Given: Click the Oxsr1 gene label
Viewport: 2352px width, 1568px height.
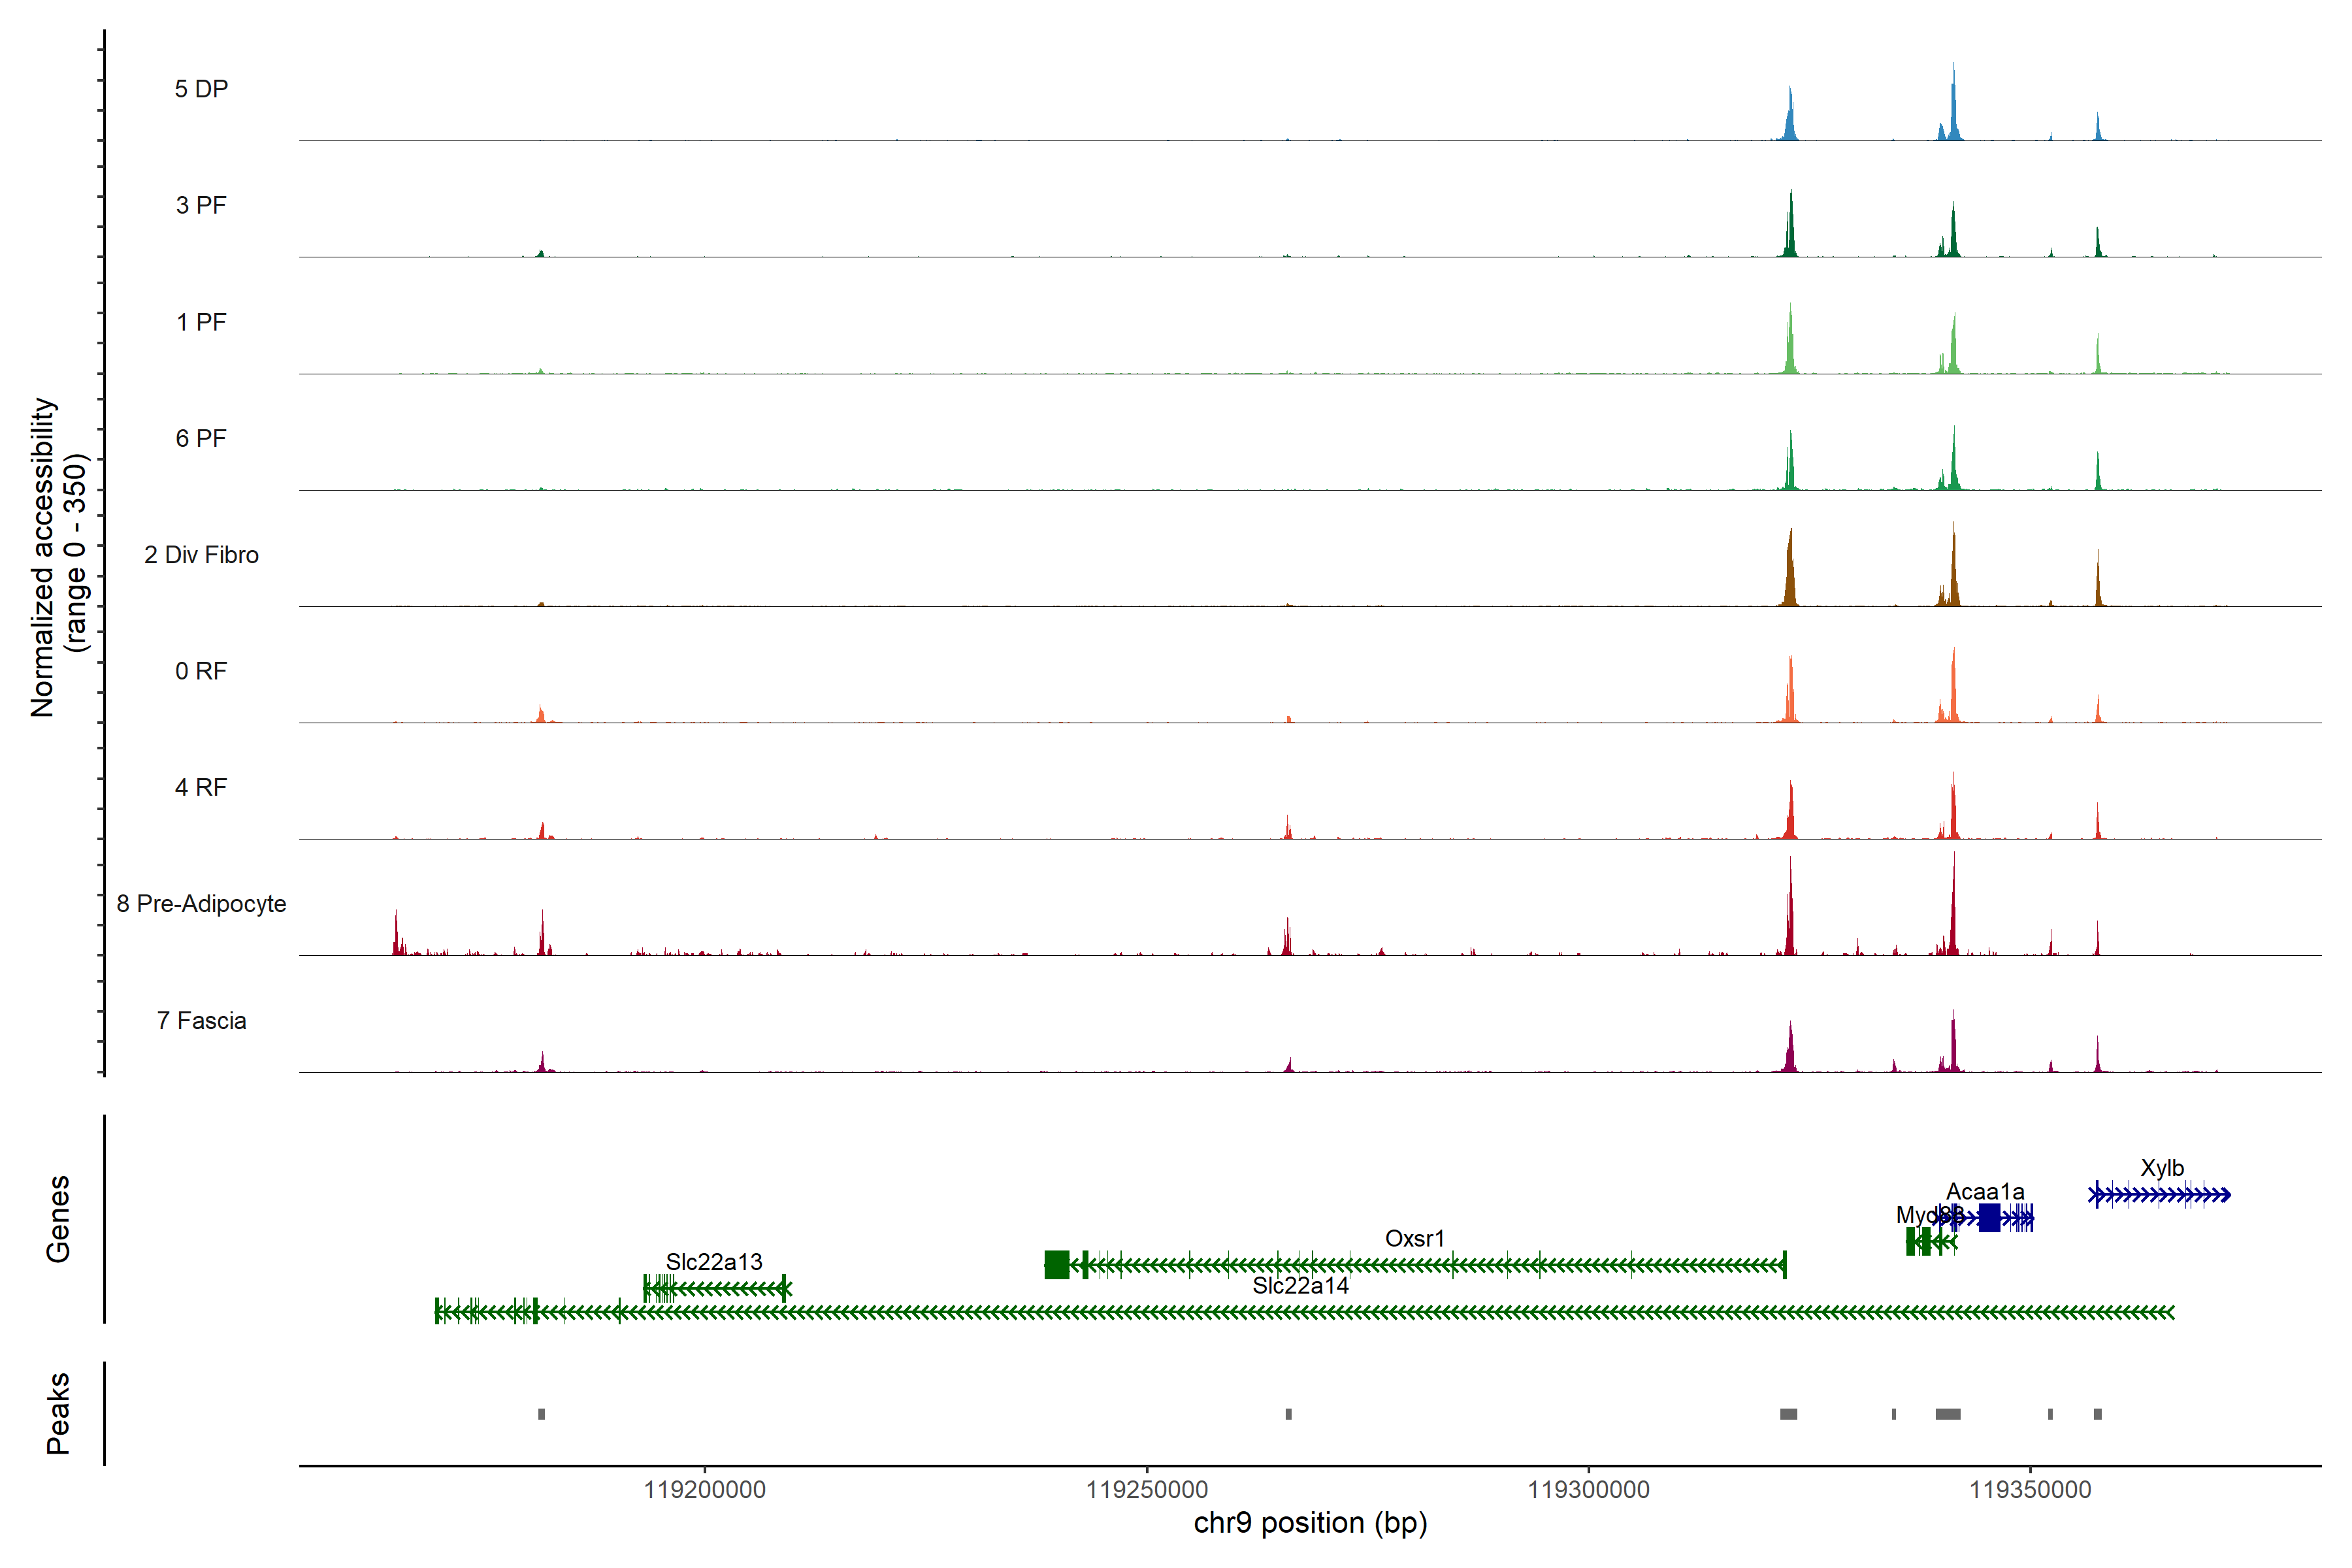Looking at the screenshot, I should click(1414, 1238).
